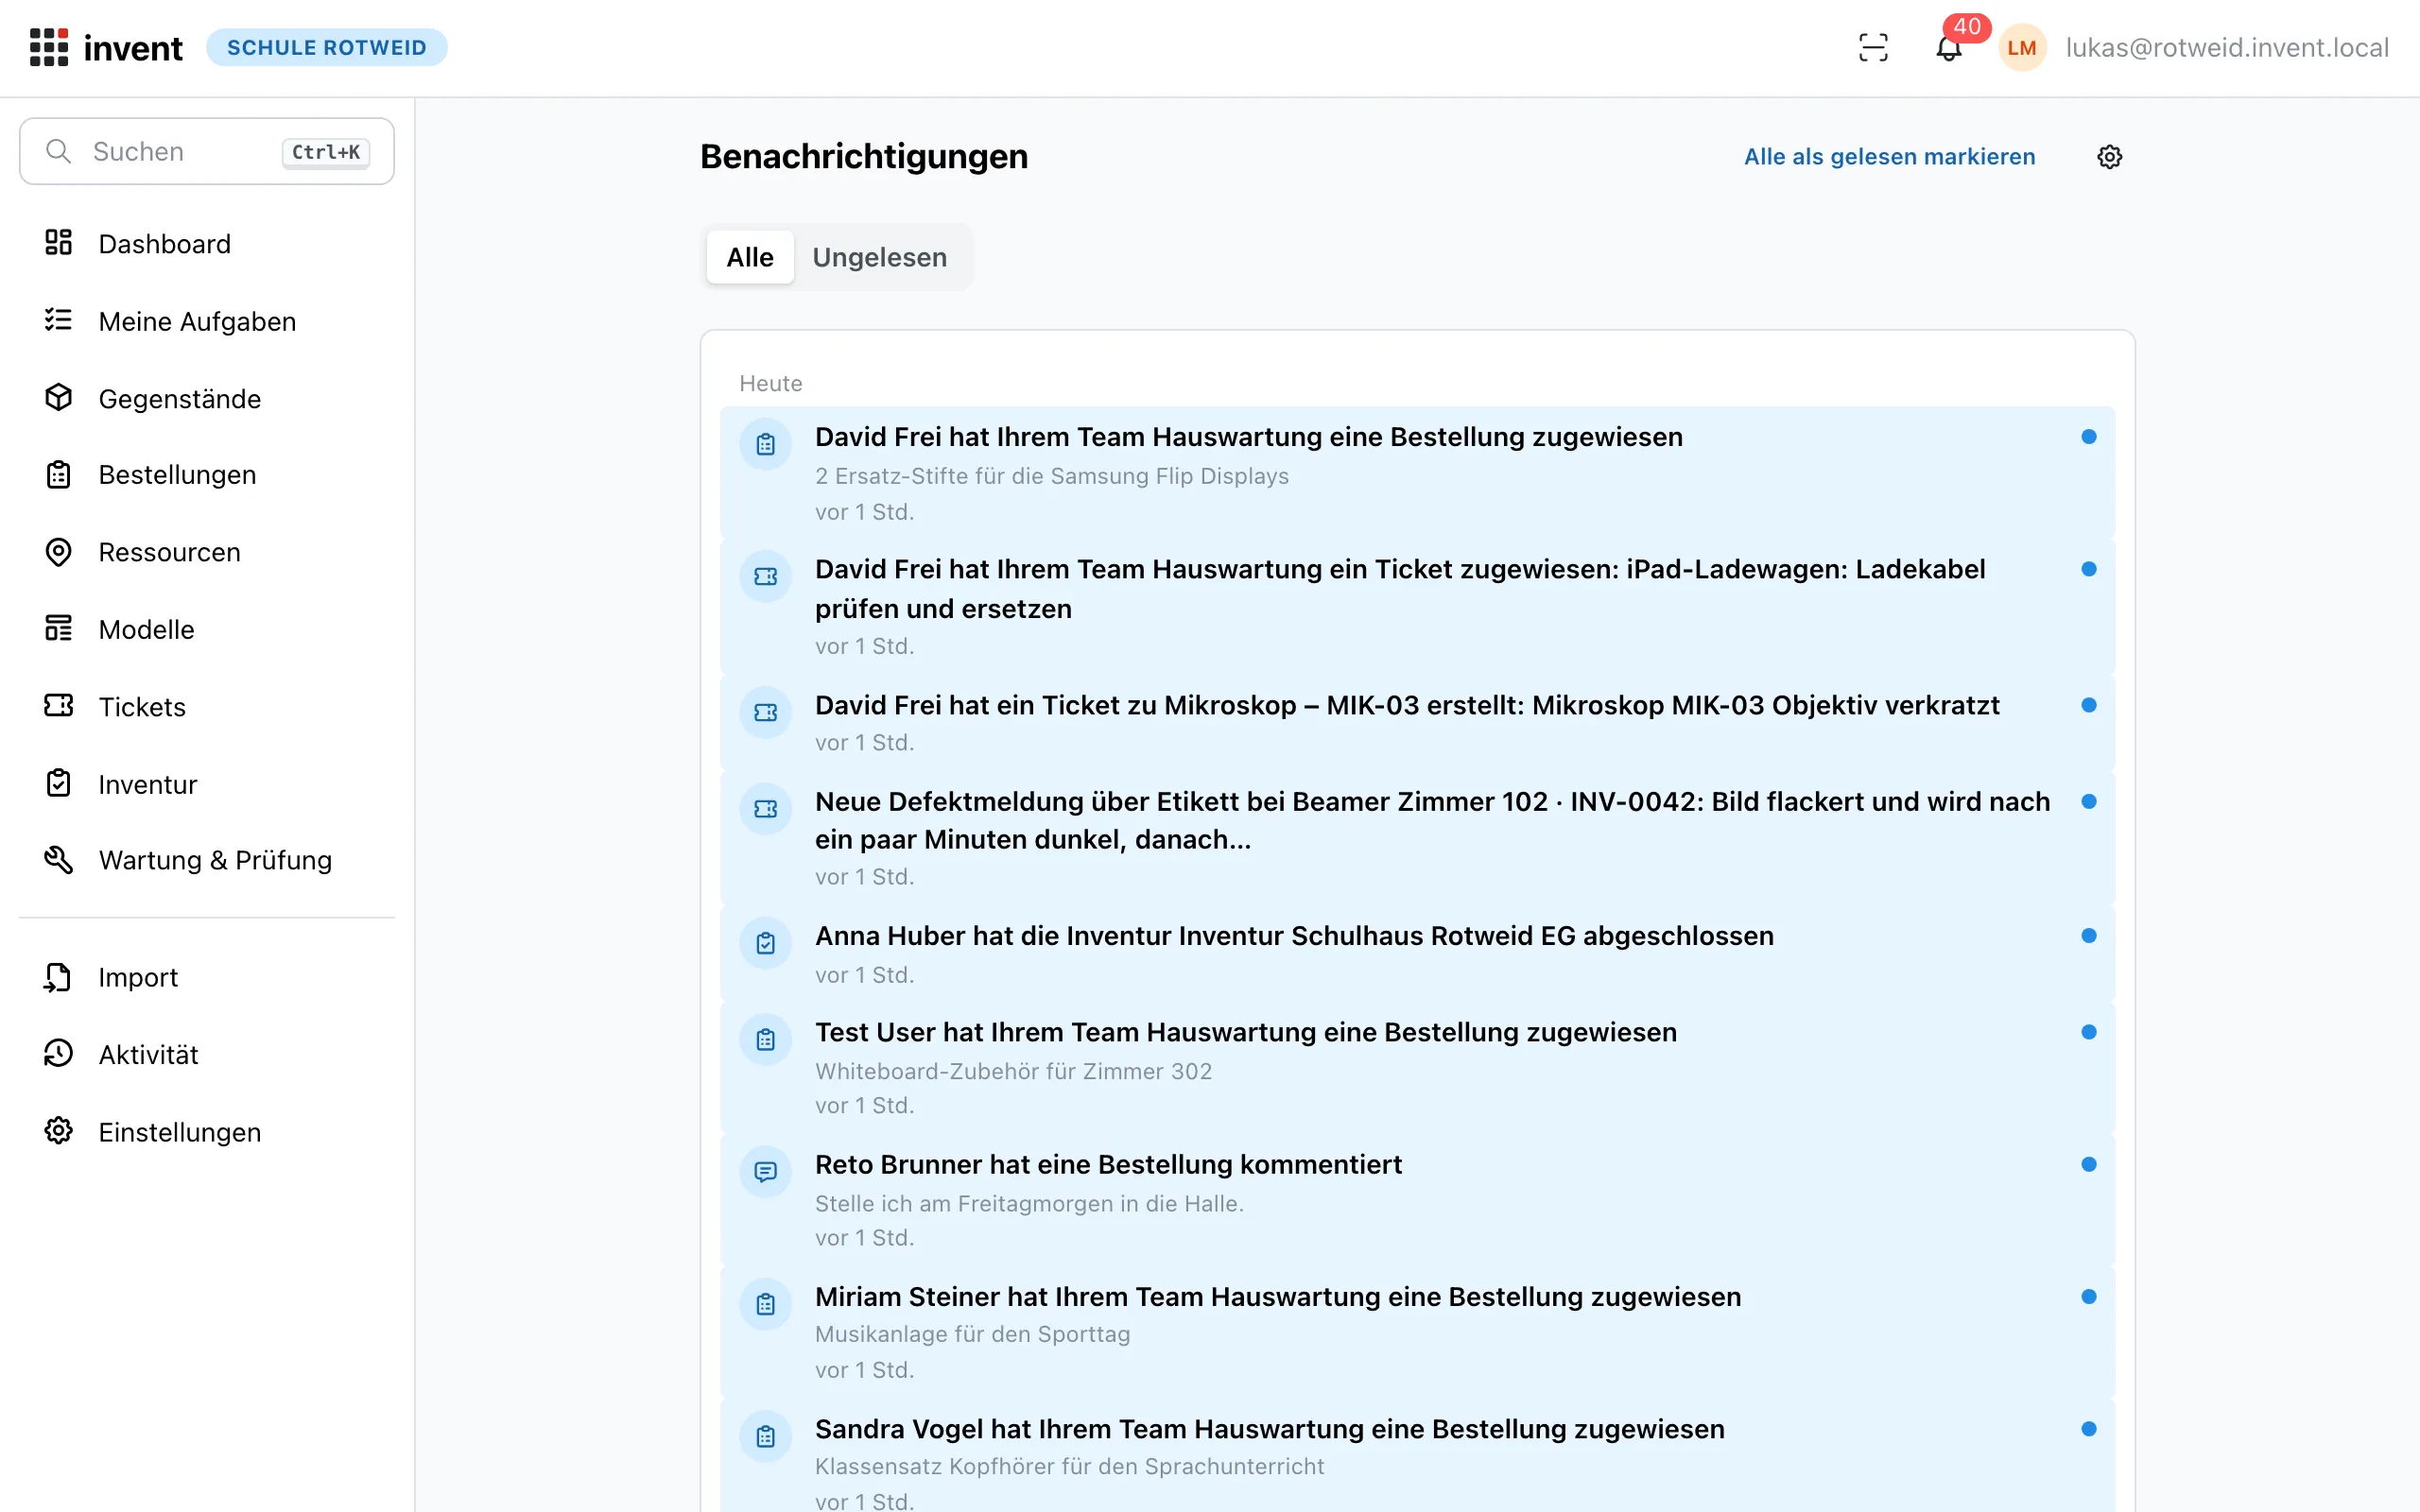Click the Meine Aufgaben checklist icon
The height and width of the screenshot is (1512, 2420).
coord(59,320)
